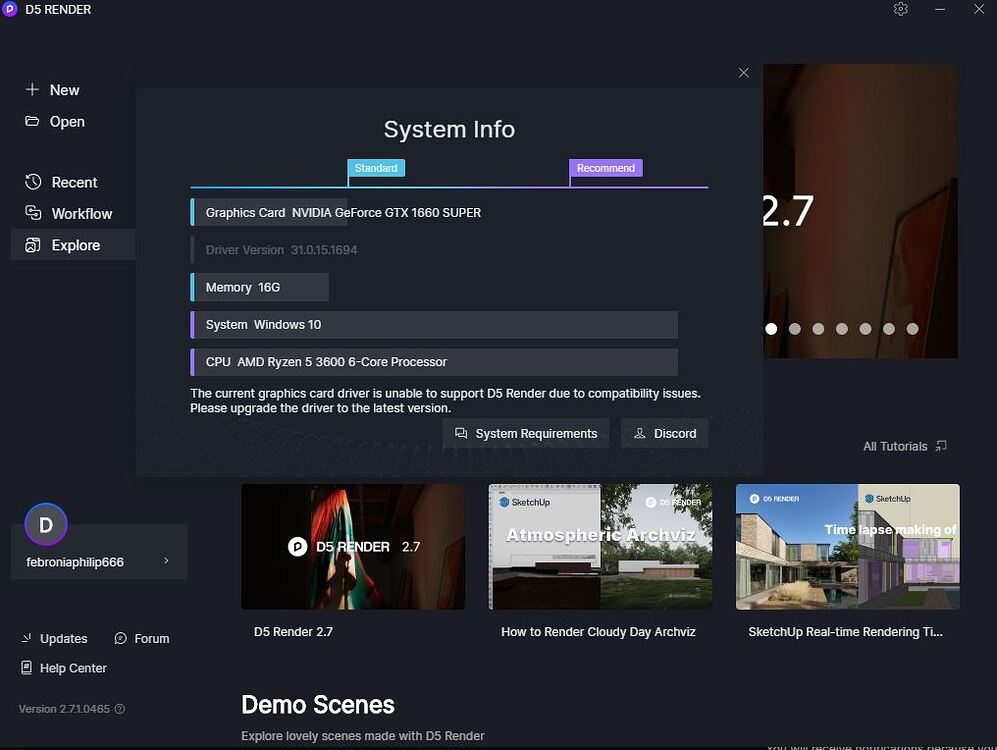Click the Standard requirement marker

(x=376, y=168)
